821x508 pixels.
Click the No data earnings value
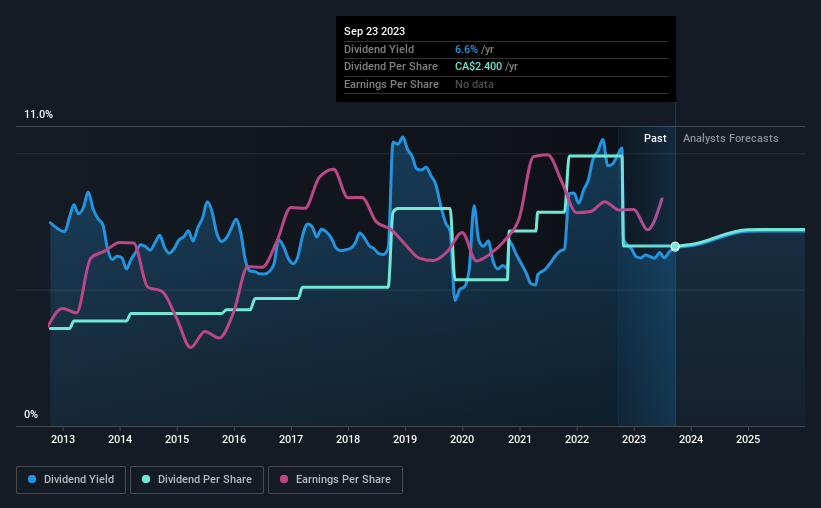pyautogui.click(x=474, y=84)
